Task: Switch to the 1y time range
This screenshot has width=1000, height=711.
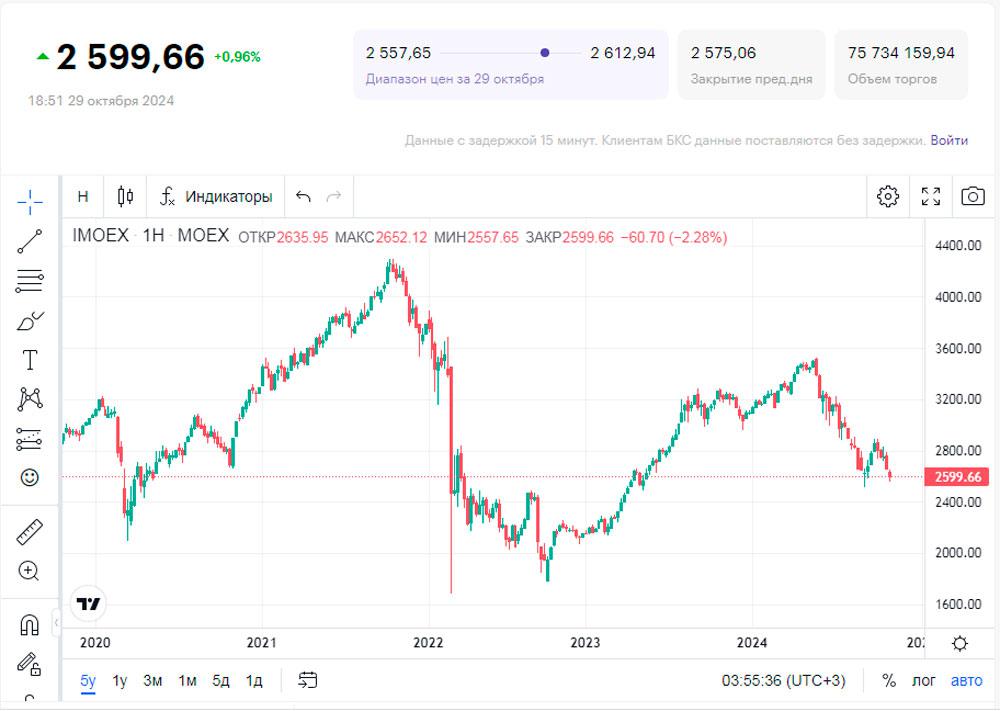Action: click(120, 681)
